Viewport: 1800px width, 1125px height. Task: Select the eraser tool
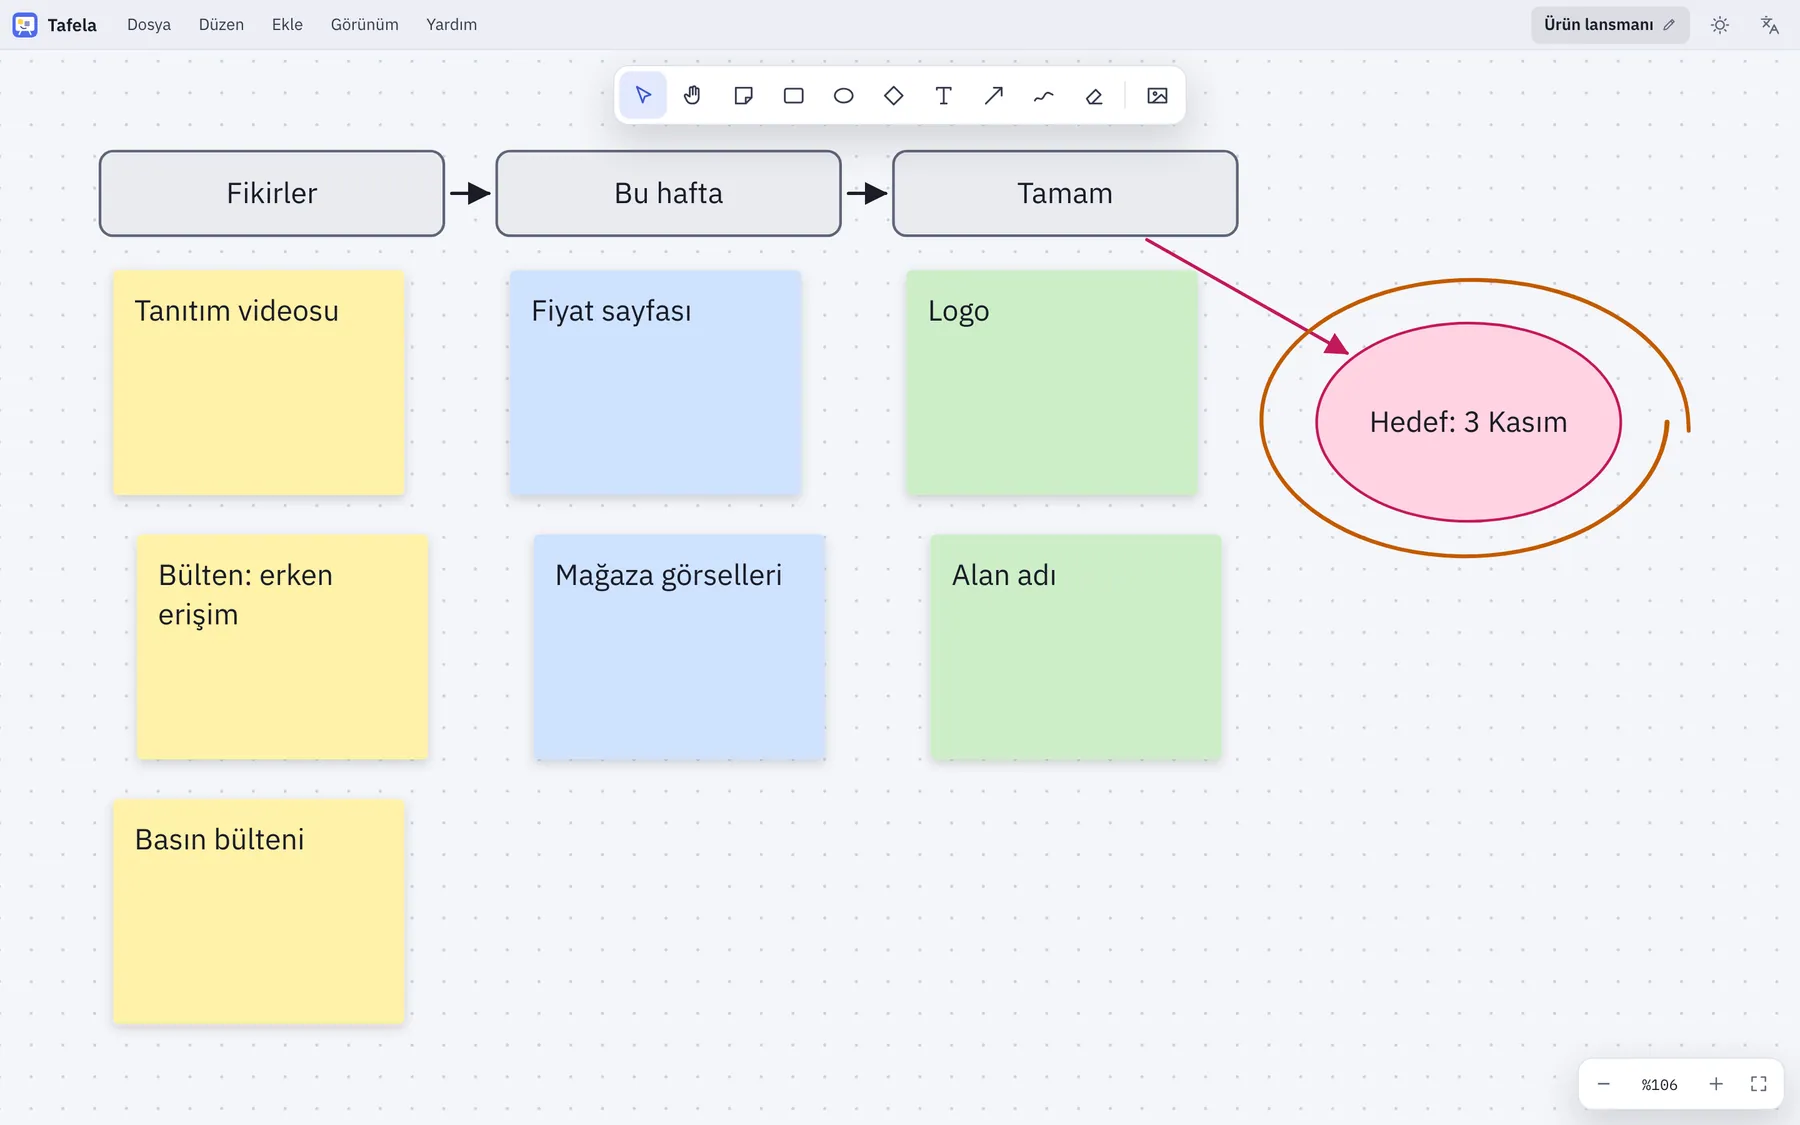1093,96
